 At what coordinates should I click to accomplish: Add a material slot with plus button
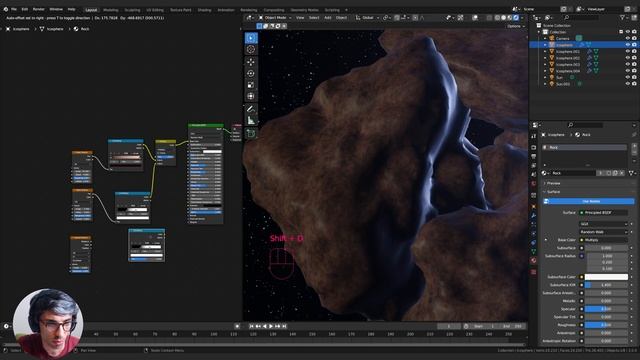(634, 146)
